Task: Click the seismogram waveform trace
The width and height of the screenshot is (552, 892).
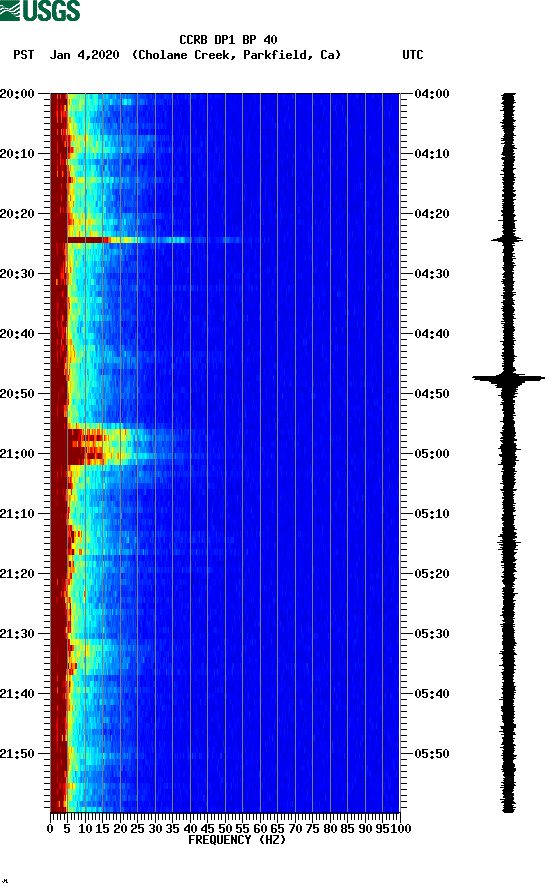Action: [508, 452]
